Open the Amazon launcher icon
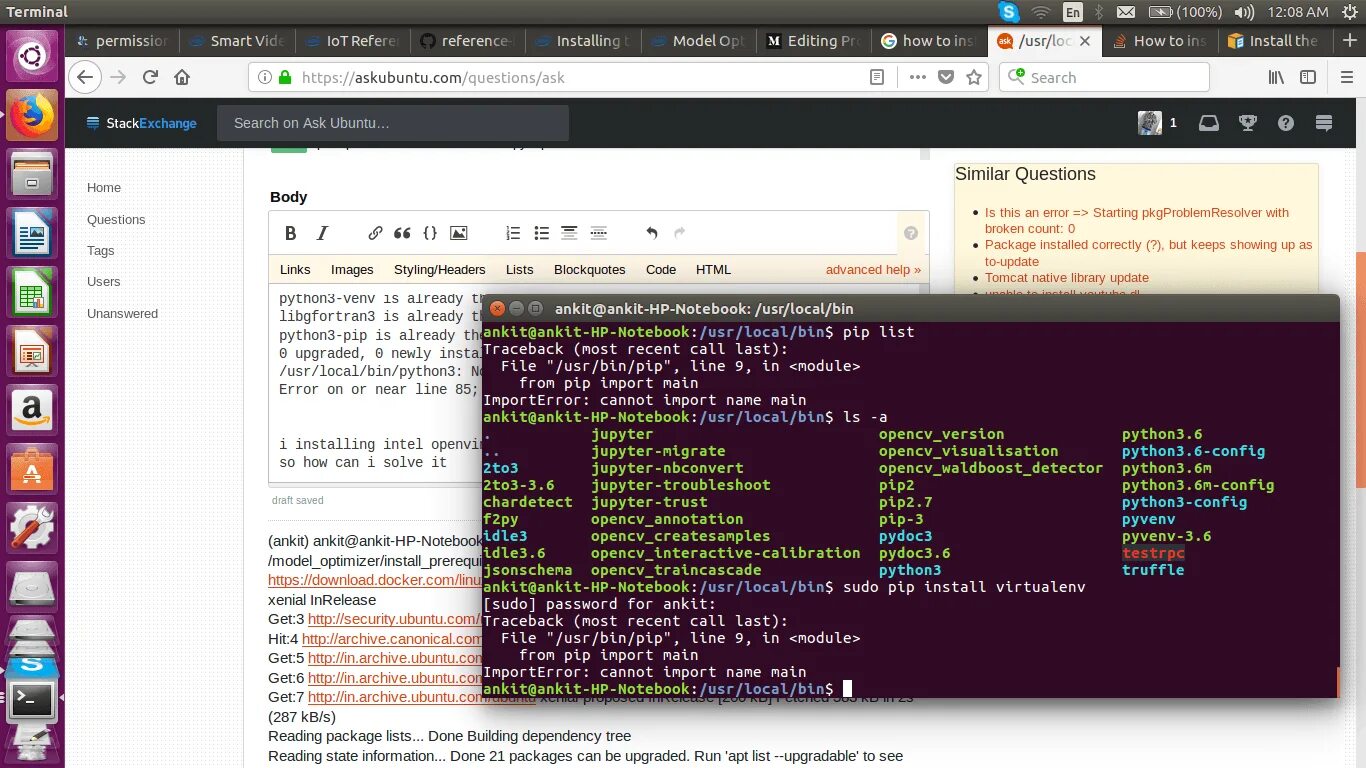The image size is (1366, 768). click(32, 409)
